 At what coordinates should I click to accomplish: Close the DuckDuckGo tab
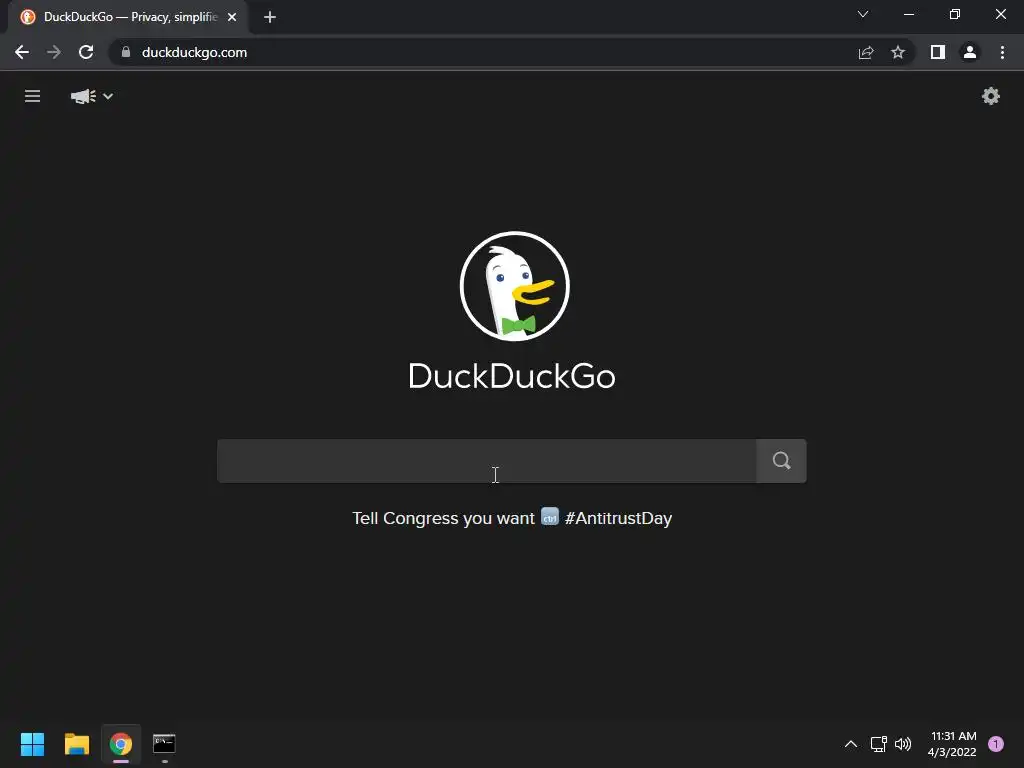click(232, 17)
